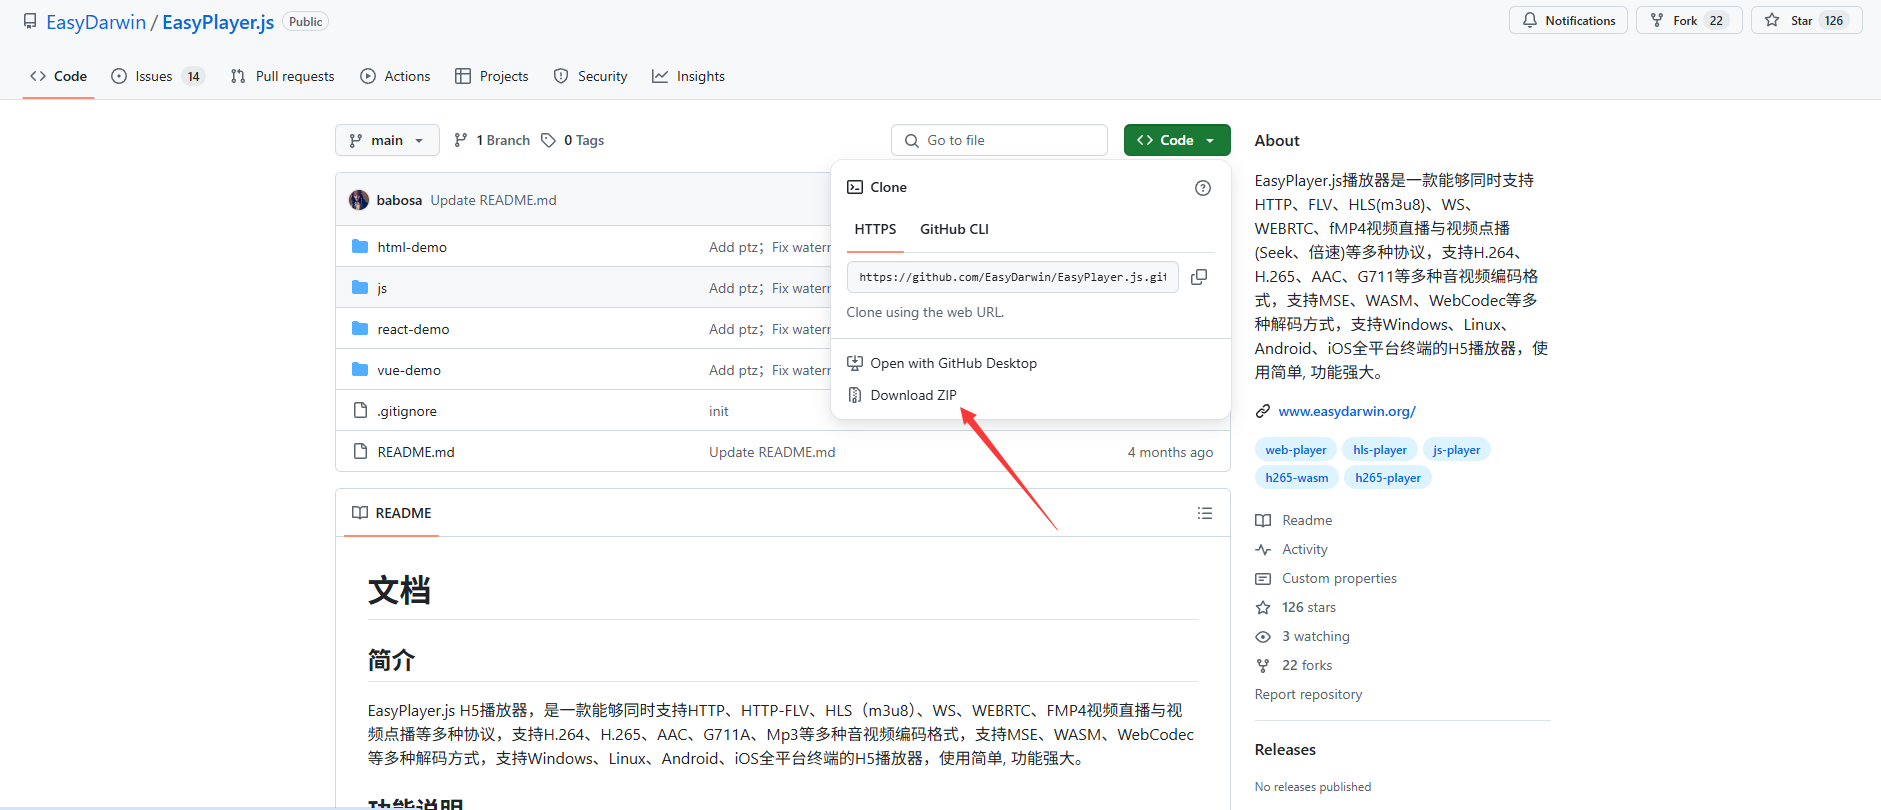Open the Projects tab
Image resolution: width=1881 pixels, height=810 pixels.
coord(491,76)
